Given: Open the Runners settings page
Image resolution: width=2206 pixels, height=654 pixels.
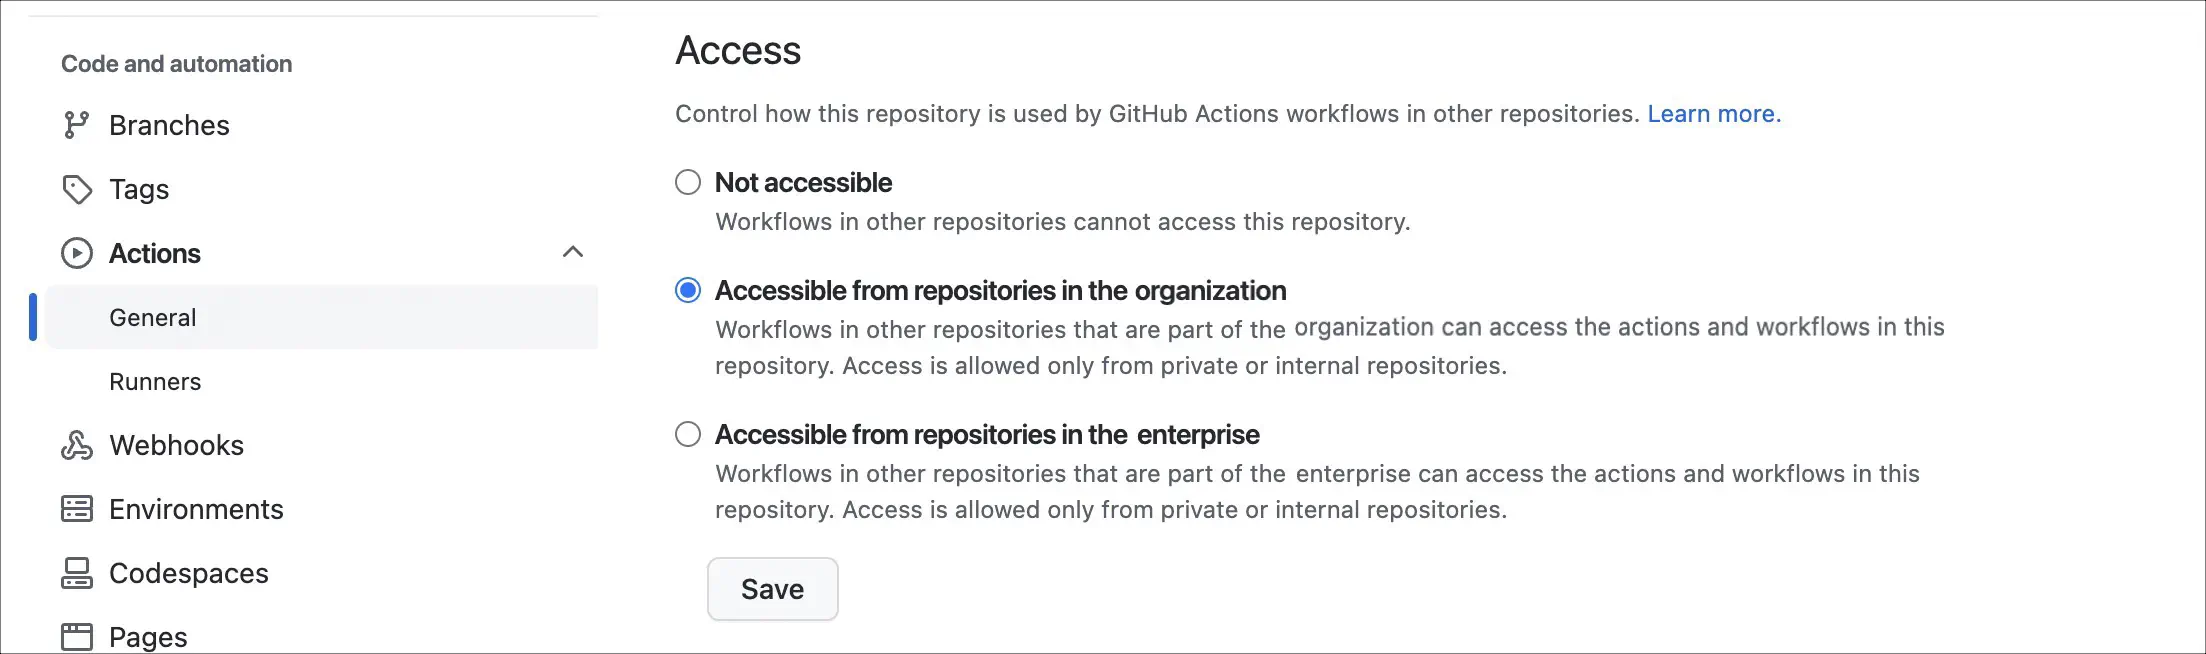Looking at the screenshot, I should point(155,381).
